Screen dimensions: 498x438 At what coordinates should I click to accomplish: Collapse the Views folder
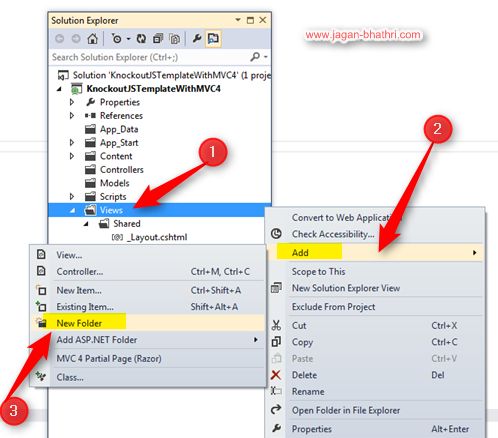[x=72, y=210]
